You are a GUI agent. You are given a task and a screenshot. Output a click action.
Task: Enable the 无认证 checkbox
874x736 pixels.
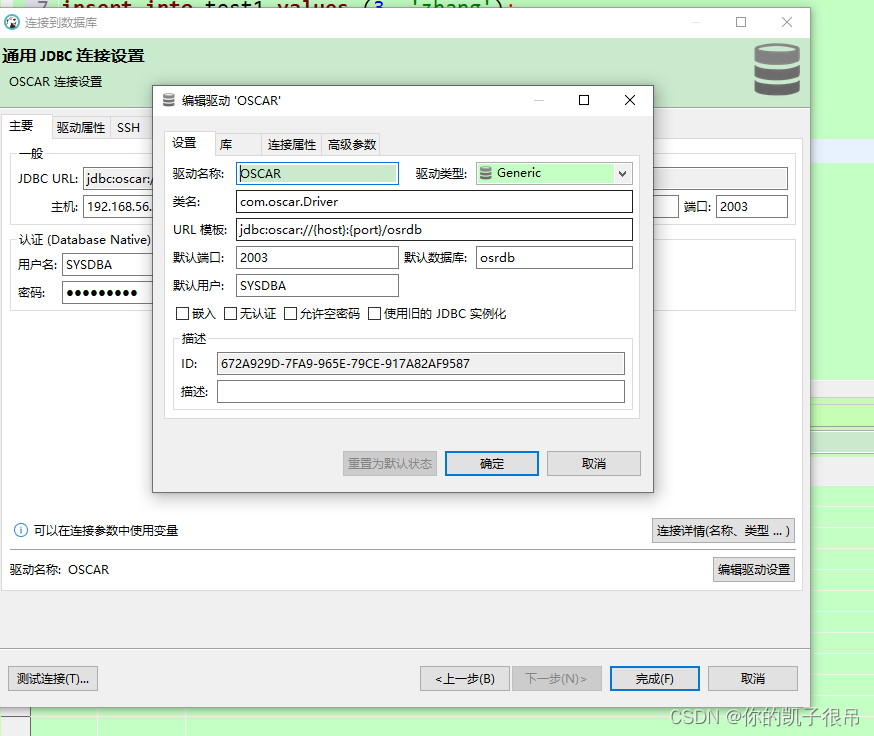[x=228, y=313]
